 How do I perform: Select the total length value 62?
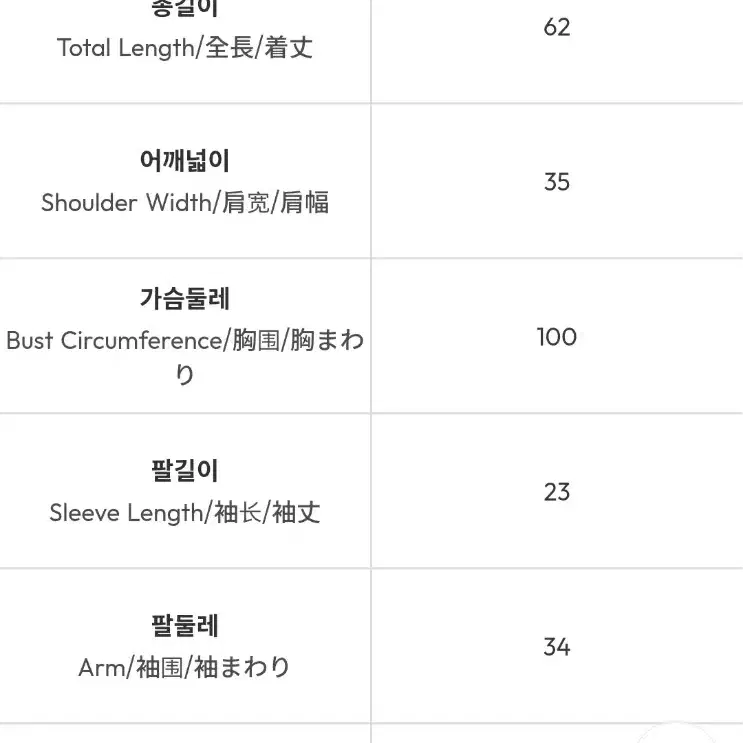click(557, 27)
